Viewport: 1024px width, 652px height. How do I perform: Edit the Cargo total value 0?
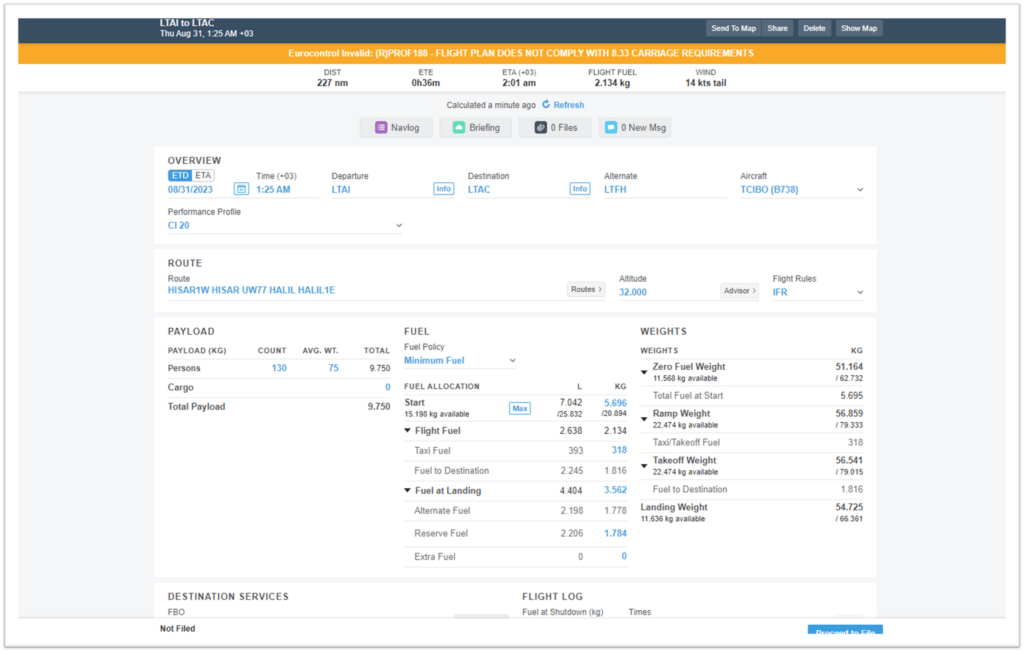(387, 387)
